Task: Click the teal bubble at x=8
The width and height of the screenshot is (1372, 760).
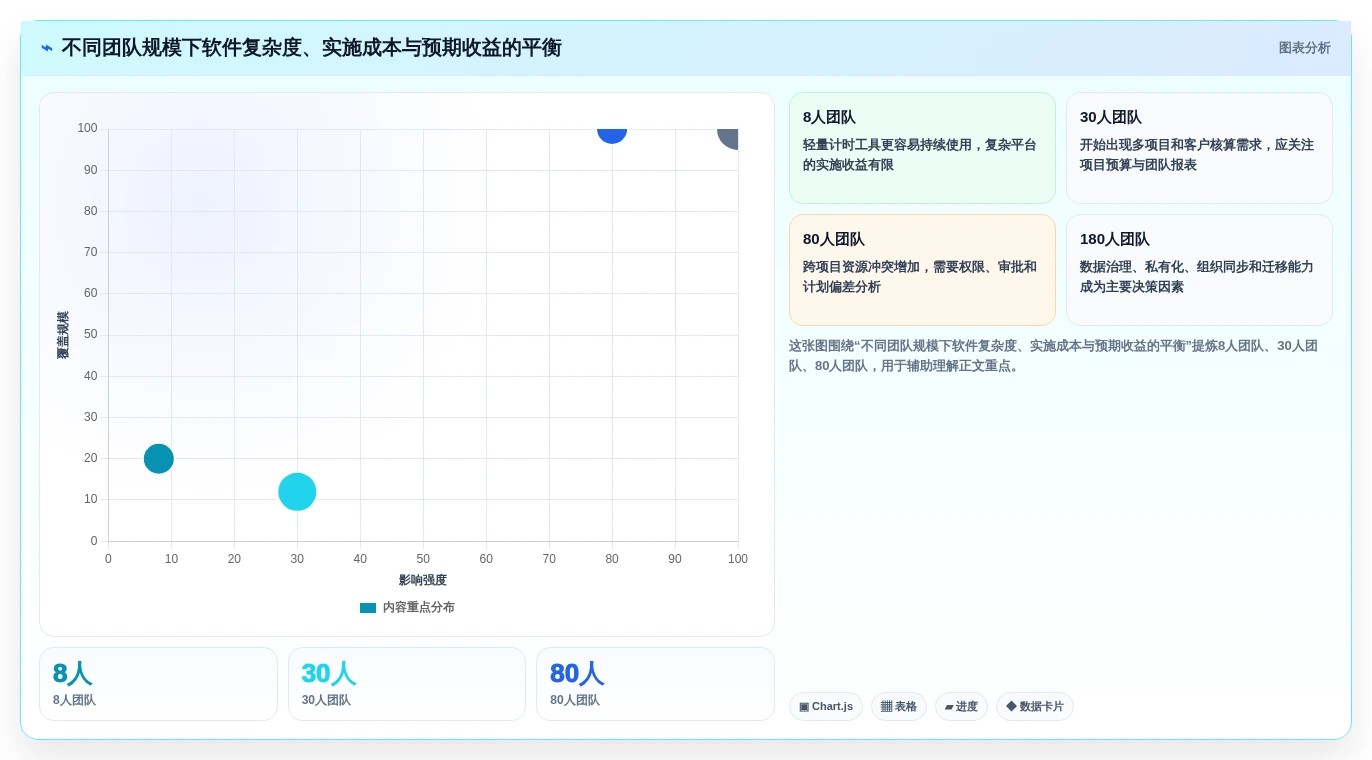Action: [159, 459]
